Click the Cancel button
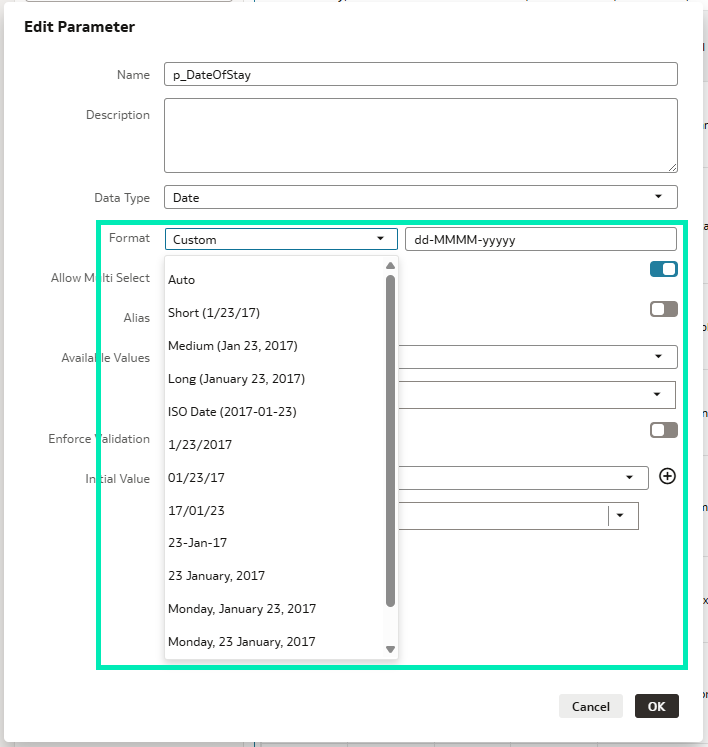The width and height of the screenshot is (708, 747). 590,706
